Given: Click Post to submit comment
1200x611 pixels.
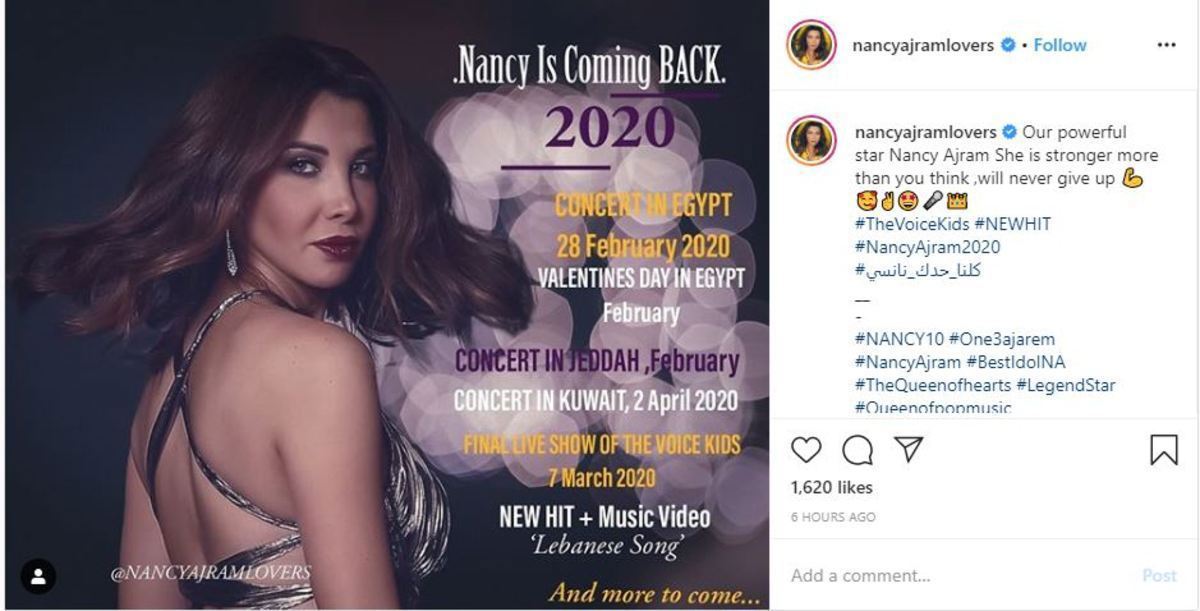Looking at the screenshot, I should click(1159, 576).
